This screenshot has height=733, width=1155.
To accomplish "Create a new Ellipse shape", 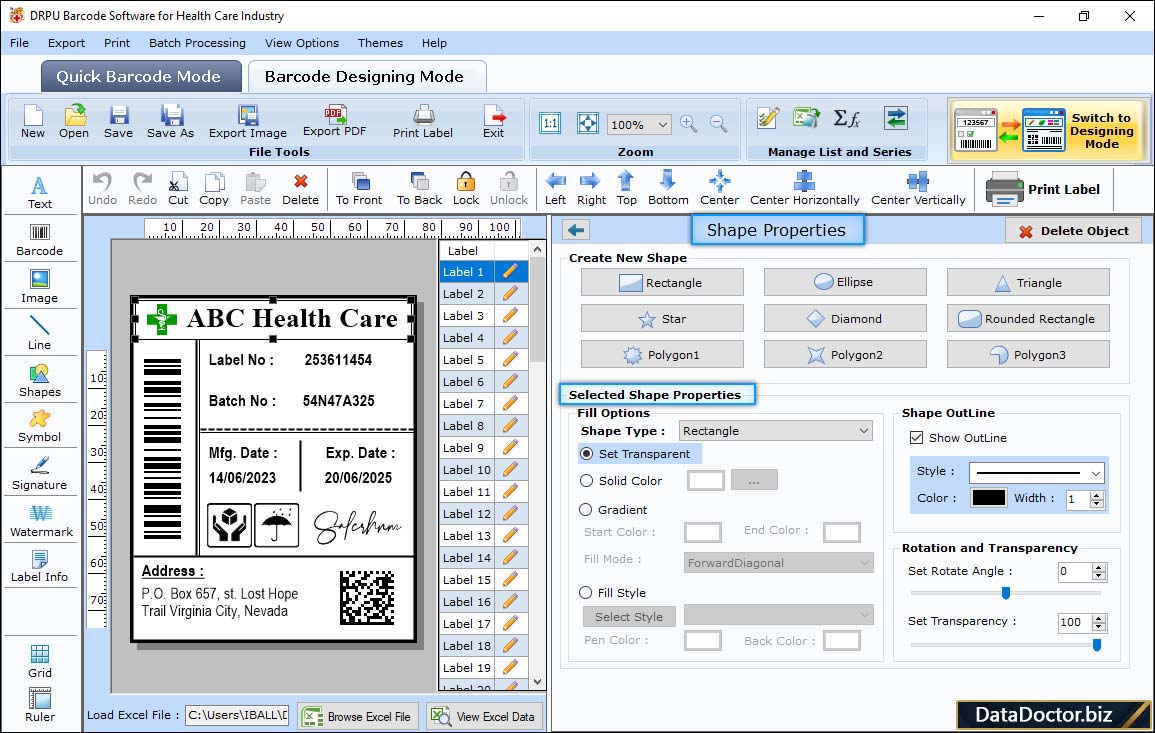I will [845, 282].
